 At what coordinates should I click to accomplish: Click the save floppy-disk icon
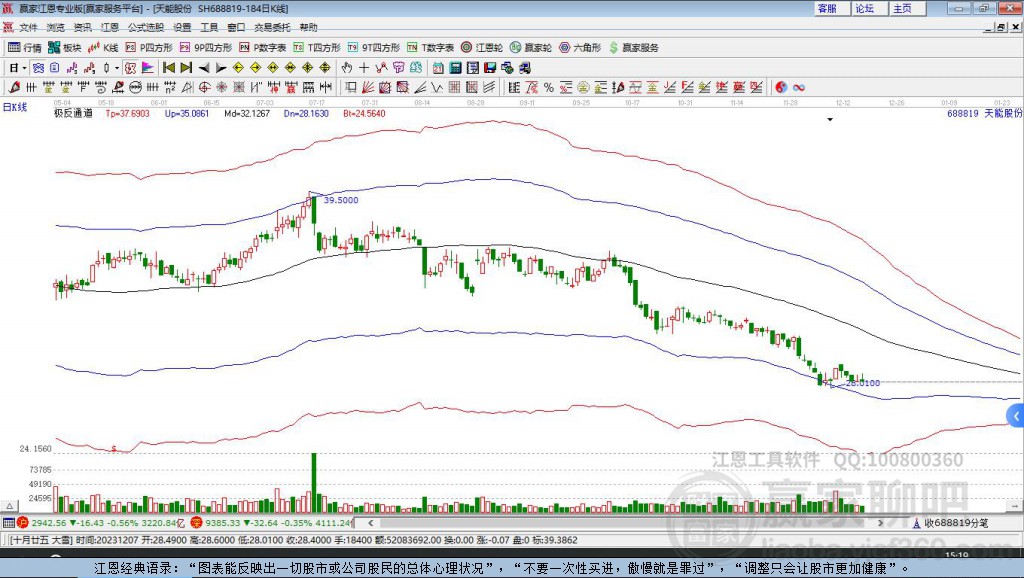click(x=490, y=67)
